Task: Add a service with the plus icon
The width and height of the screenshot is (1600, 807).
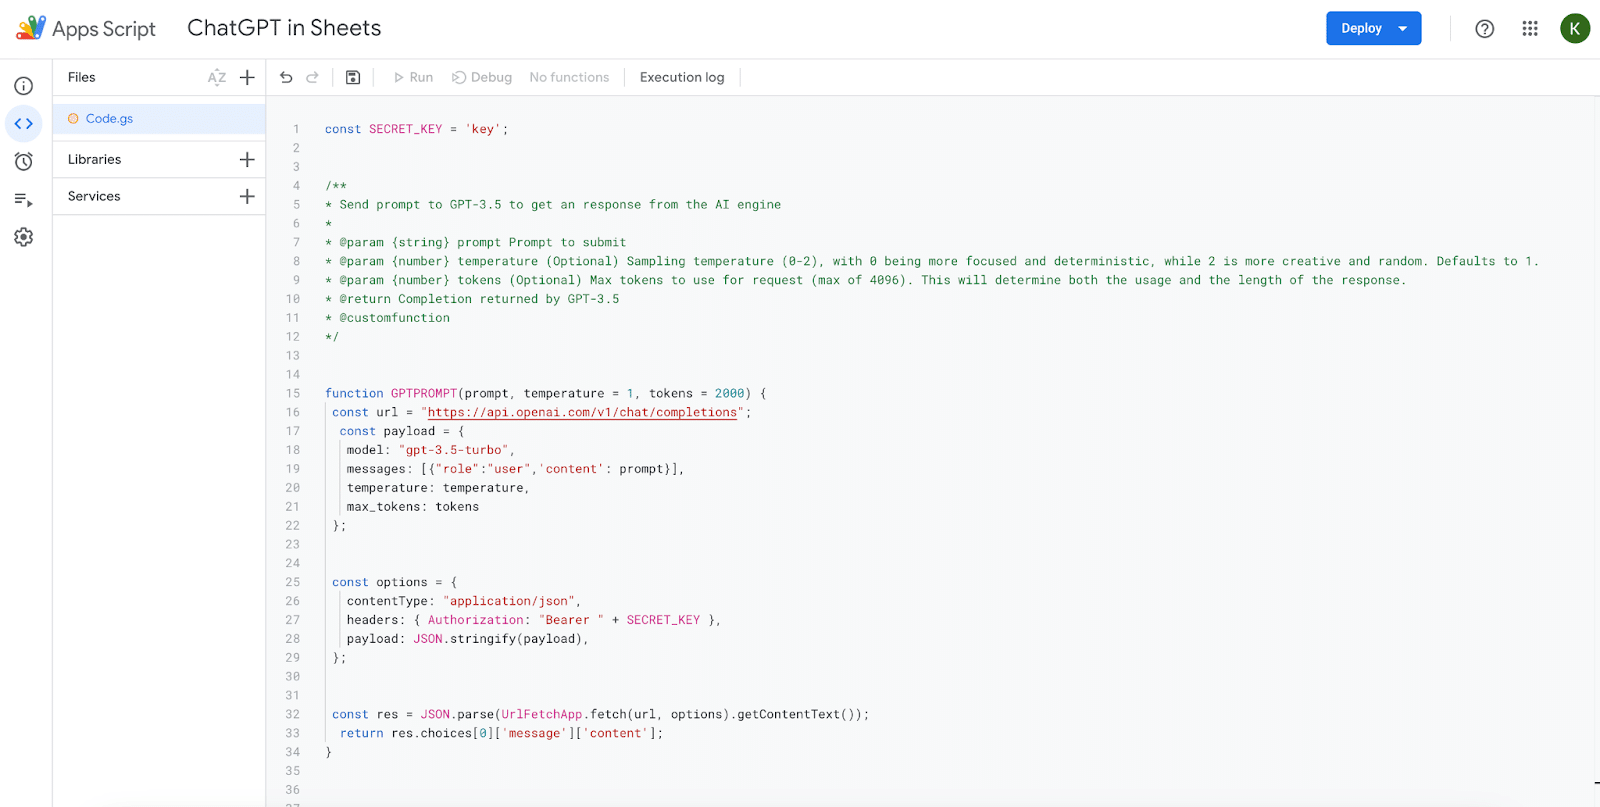Action: click(x=247, y=196)
